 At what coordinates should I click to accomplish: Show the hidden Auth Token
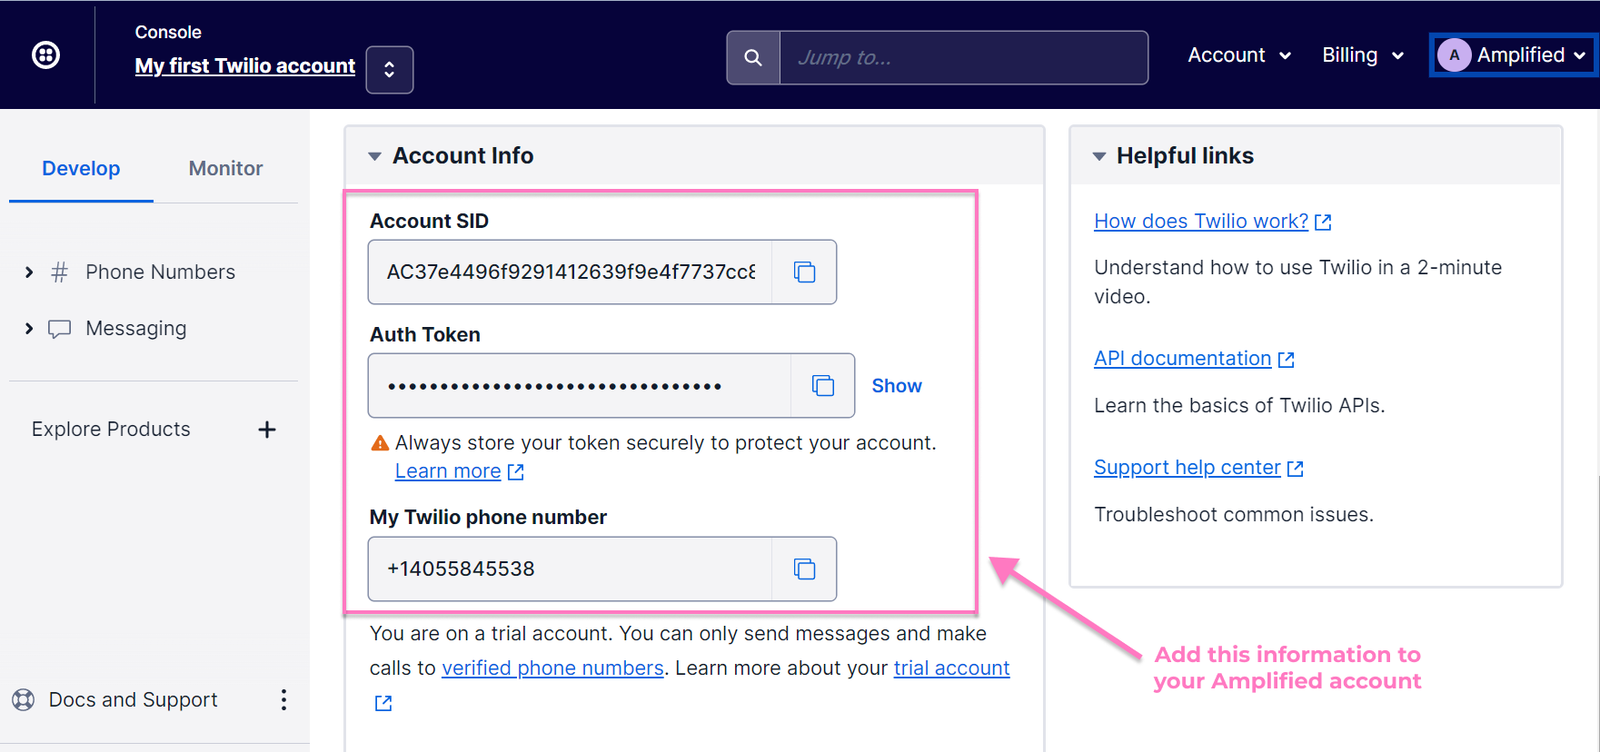click(896, 386)
